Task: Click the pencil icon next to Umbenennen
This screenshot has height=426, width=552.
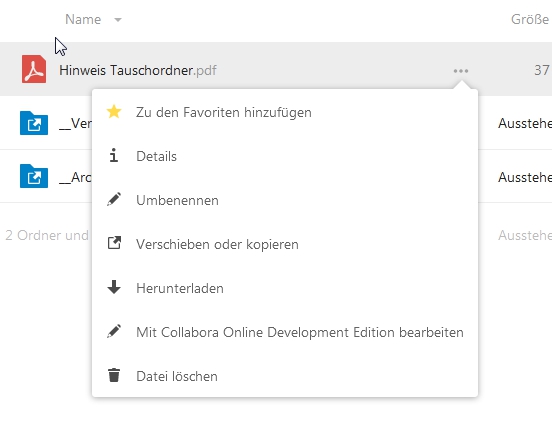Action: (x=114, y=199)
